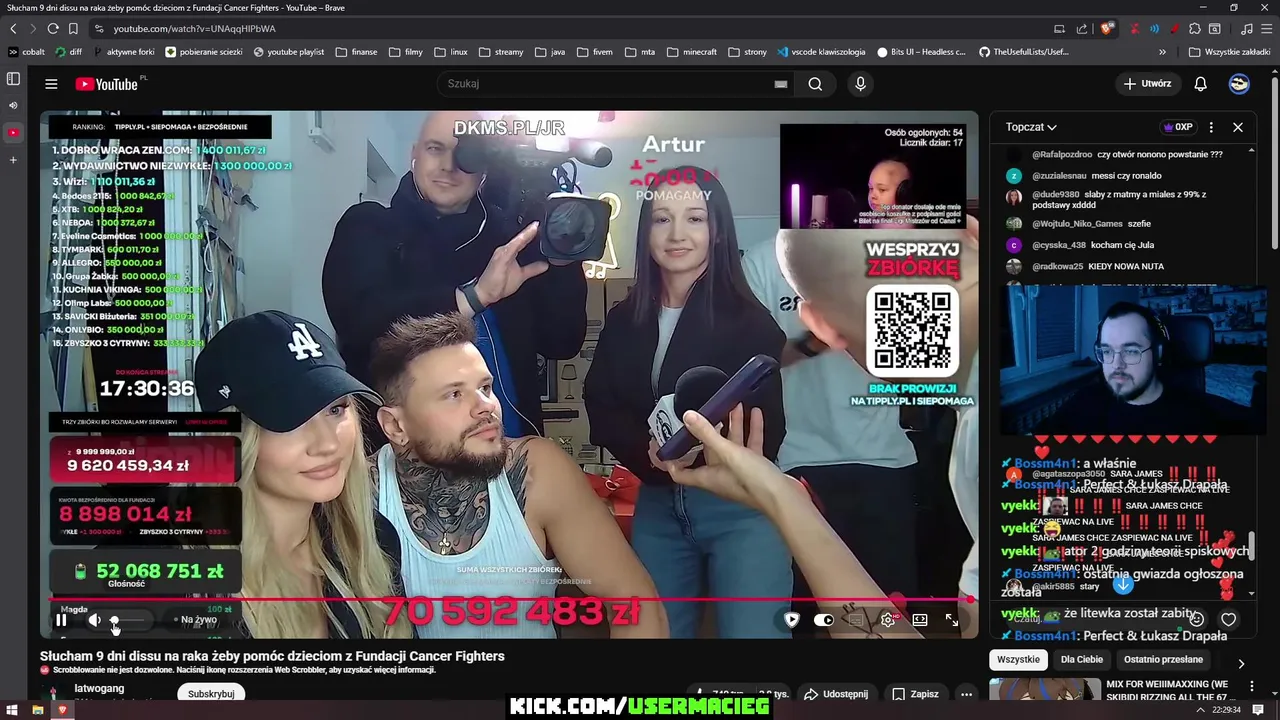Enter fullscreen on the video
Viewport: 1280px width, 720px height.
pos(952,620)
